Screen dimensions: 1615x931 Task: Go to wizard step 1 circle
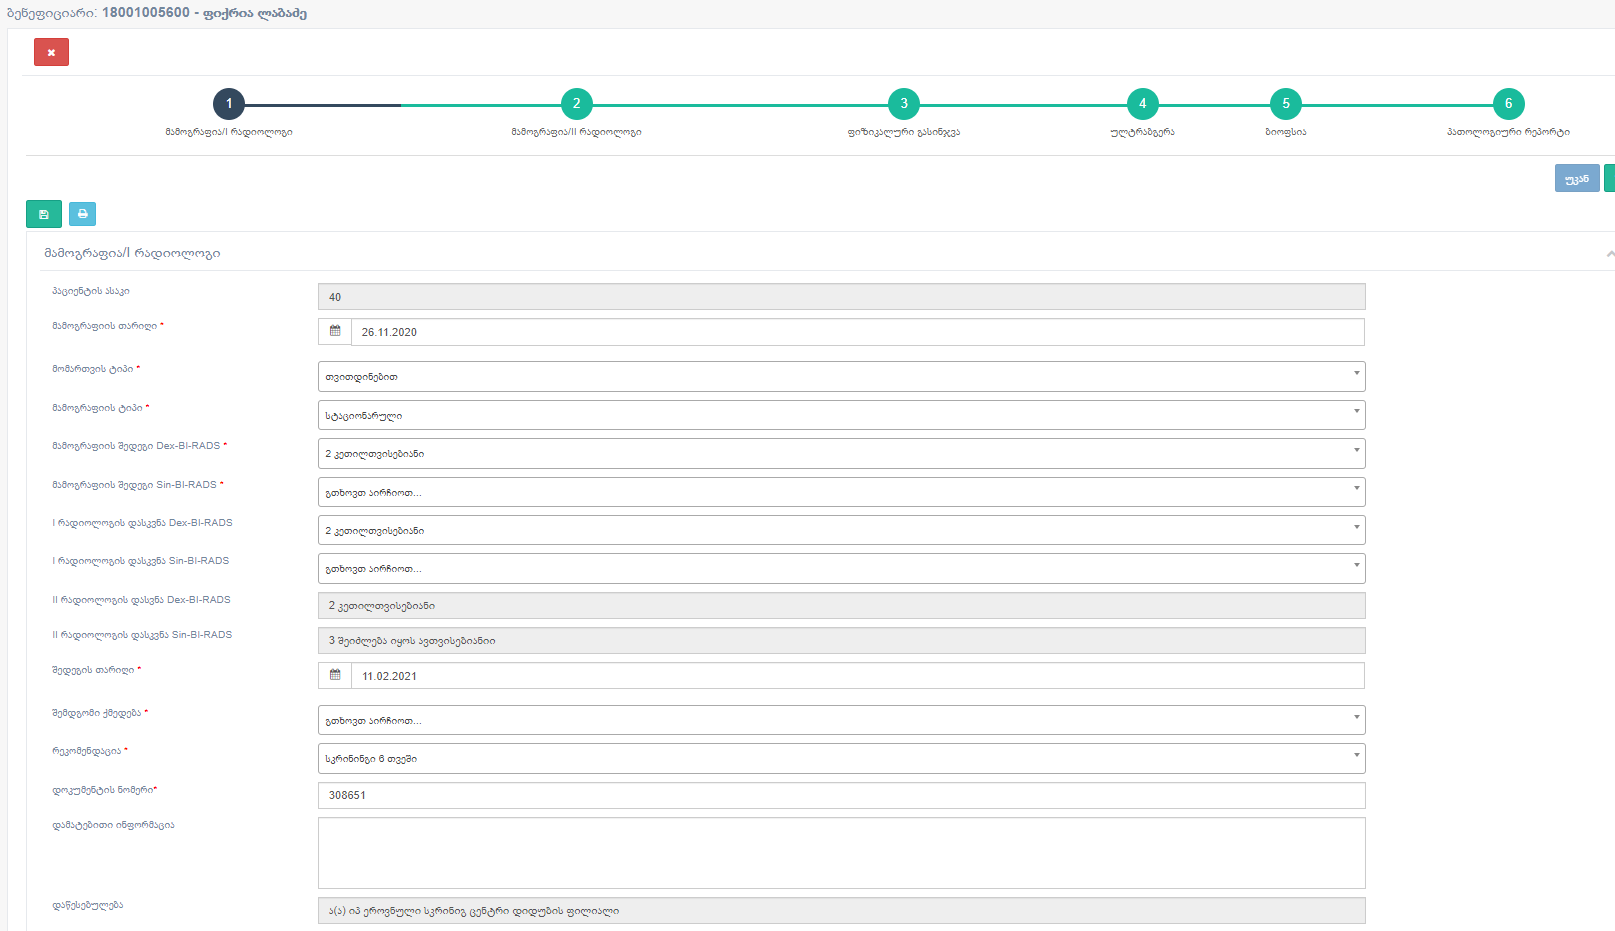[229, 104]
